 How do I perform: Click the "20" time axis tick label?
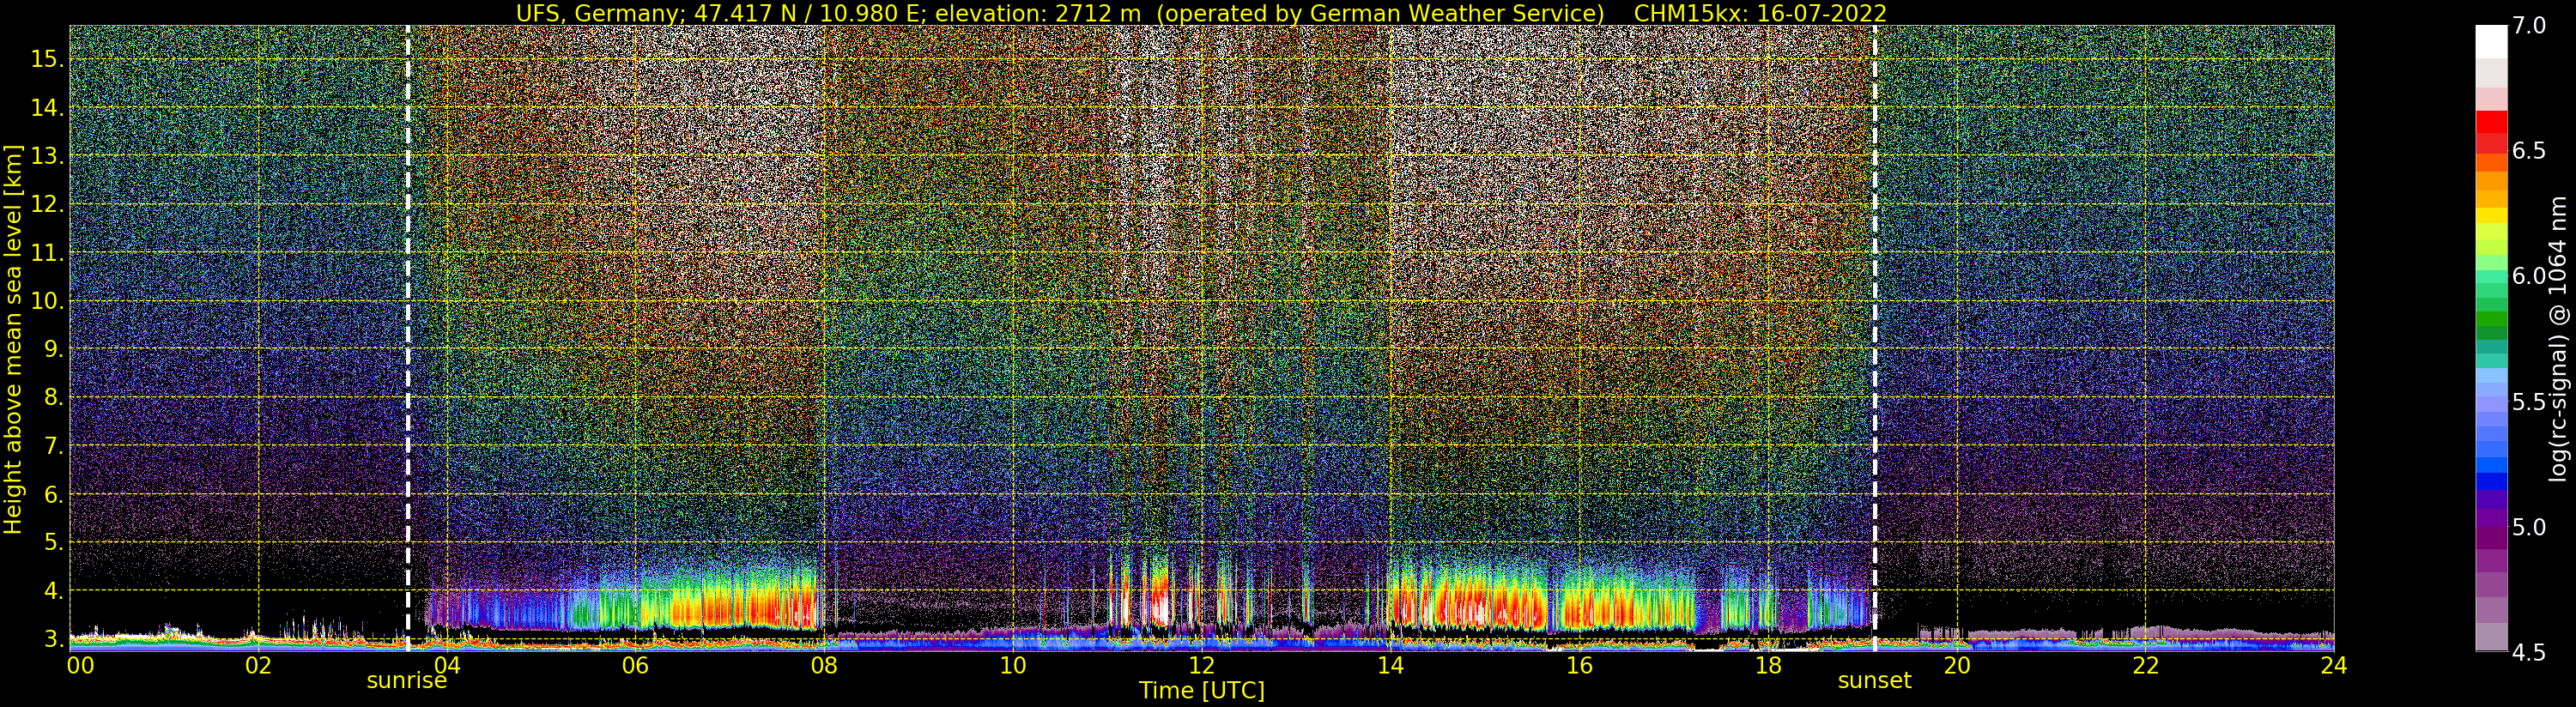[1956, 665]
